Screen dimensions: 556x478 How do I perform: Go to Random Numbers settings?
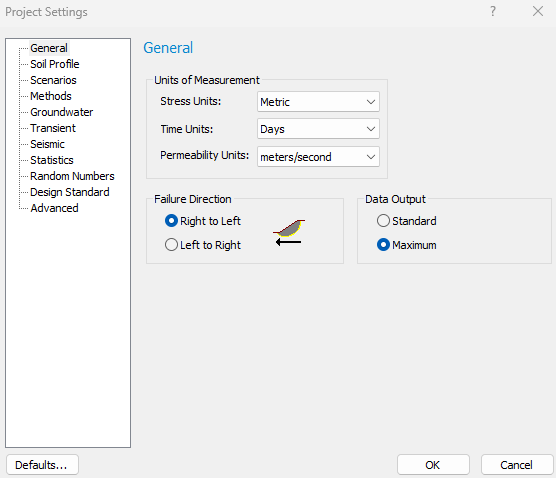tap(72, 176)
